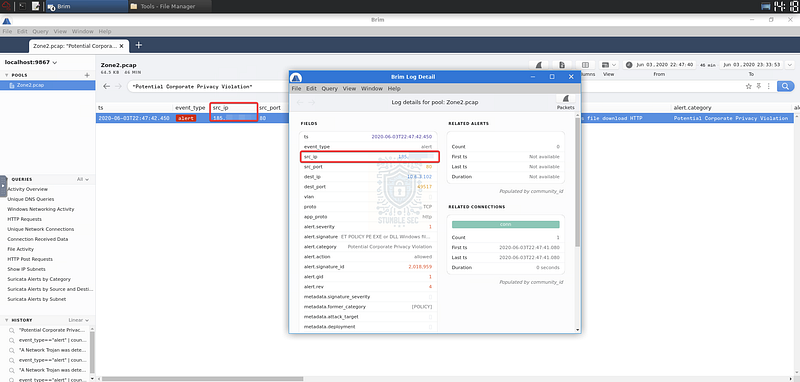The height and width of the screenshot is (382, 800).
Task: Click the alert.signature_id value 2,018,959
Action: coord(420,267)
